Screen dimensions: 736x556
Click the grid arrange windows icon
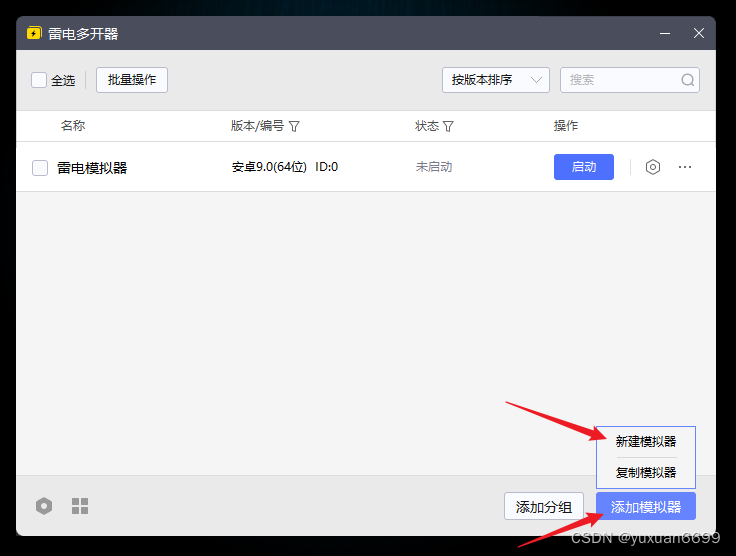pos(80,506)
